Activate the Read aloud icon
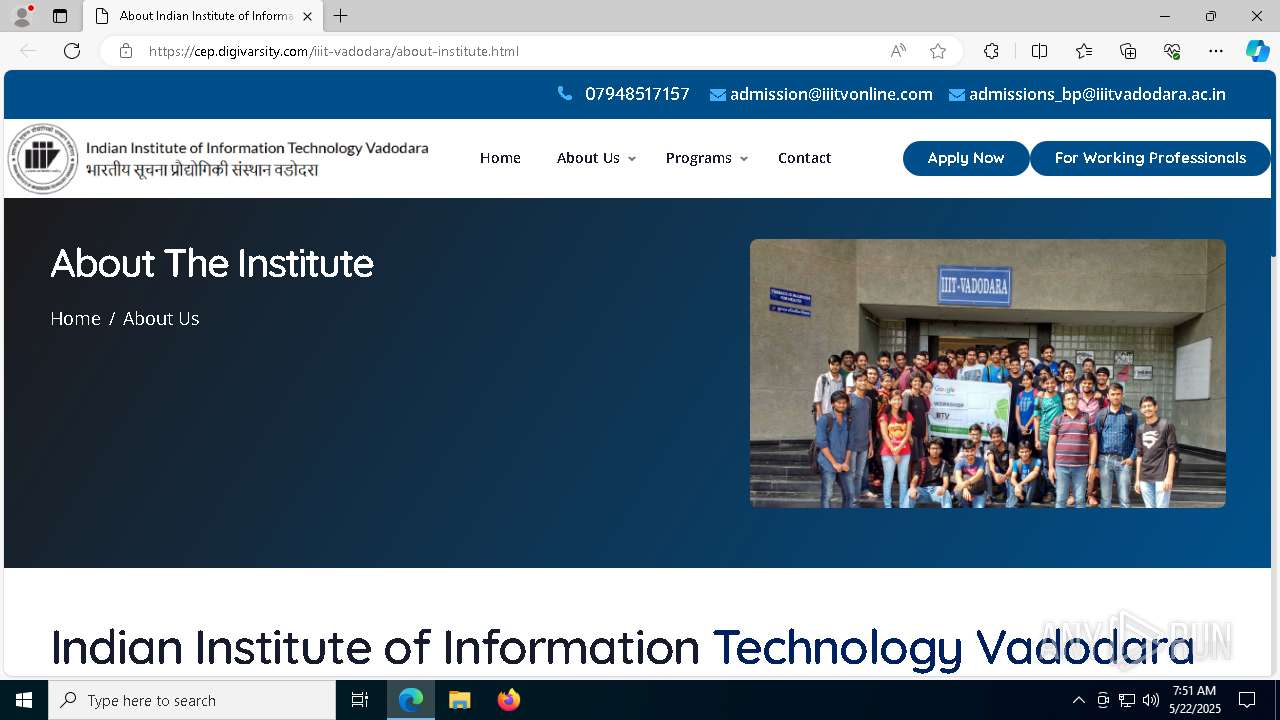Screen dimensions: 1280x720 coord(898,51)
